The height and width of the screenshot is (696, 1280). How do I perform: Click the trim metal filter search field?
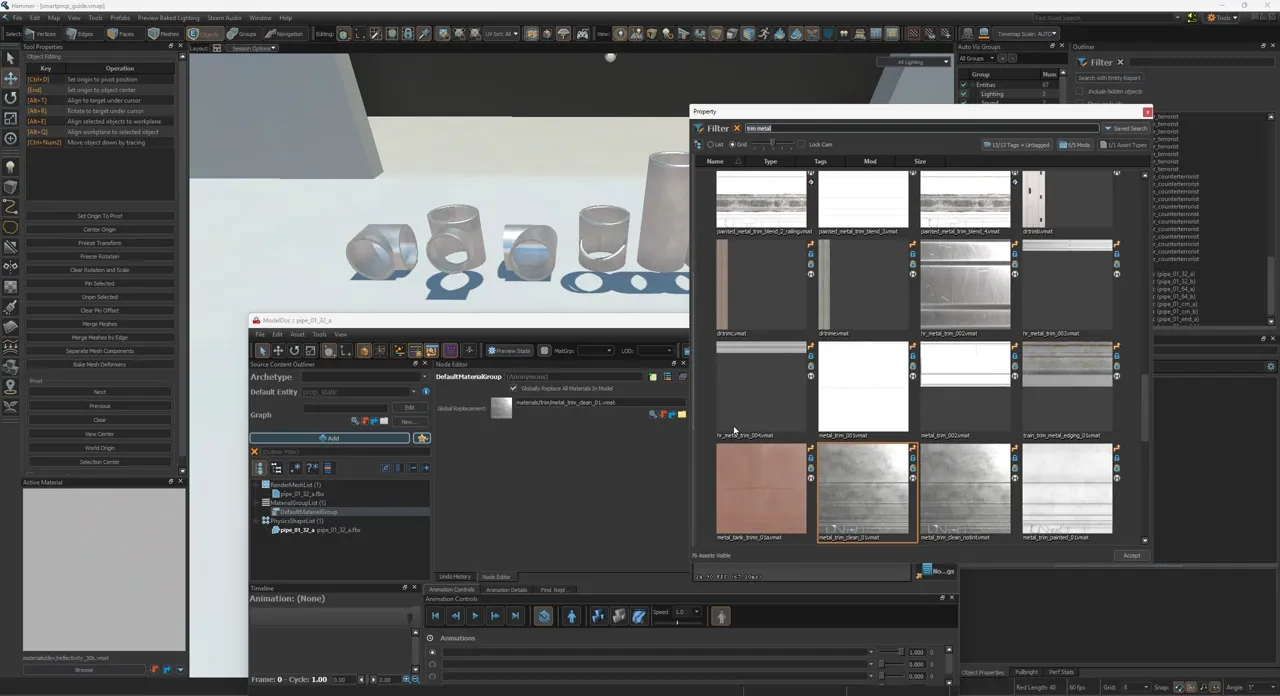click(921, 128)
